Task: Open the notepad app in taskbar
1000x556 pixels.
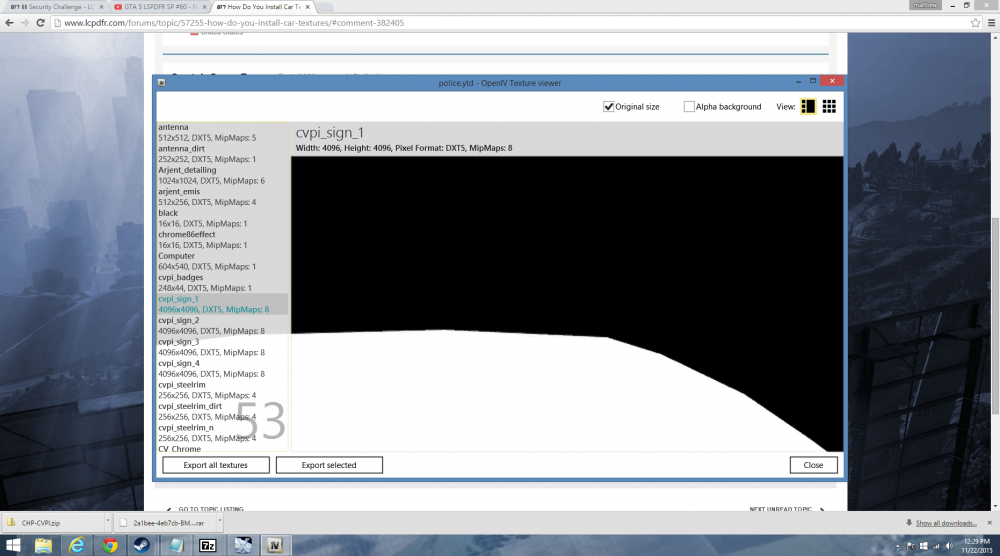Action: tap(175, 545)
